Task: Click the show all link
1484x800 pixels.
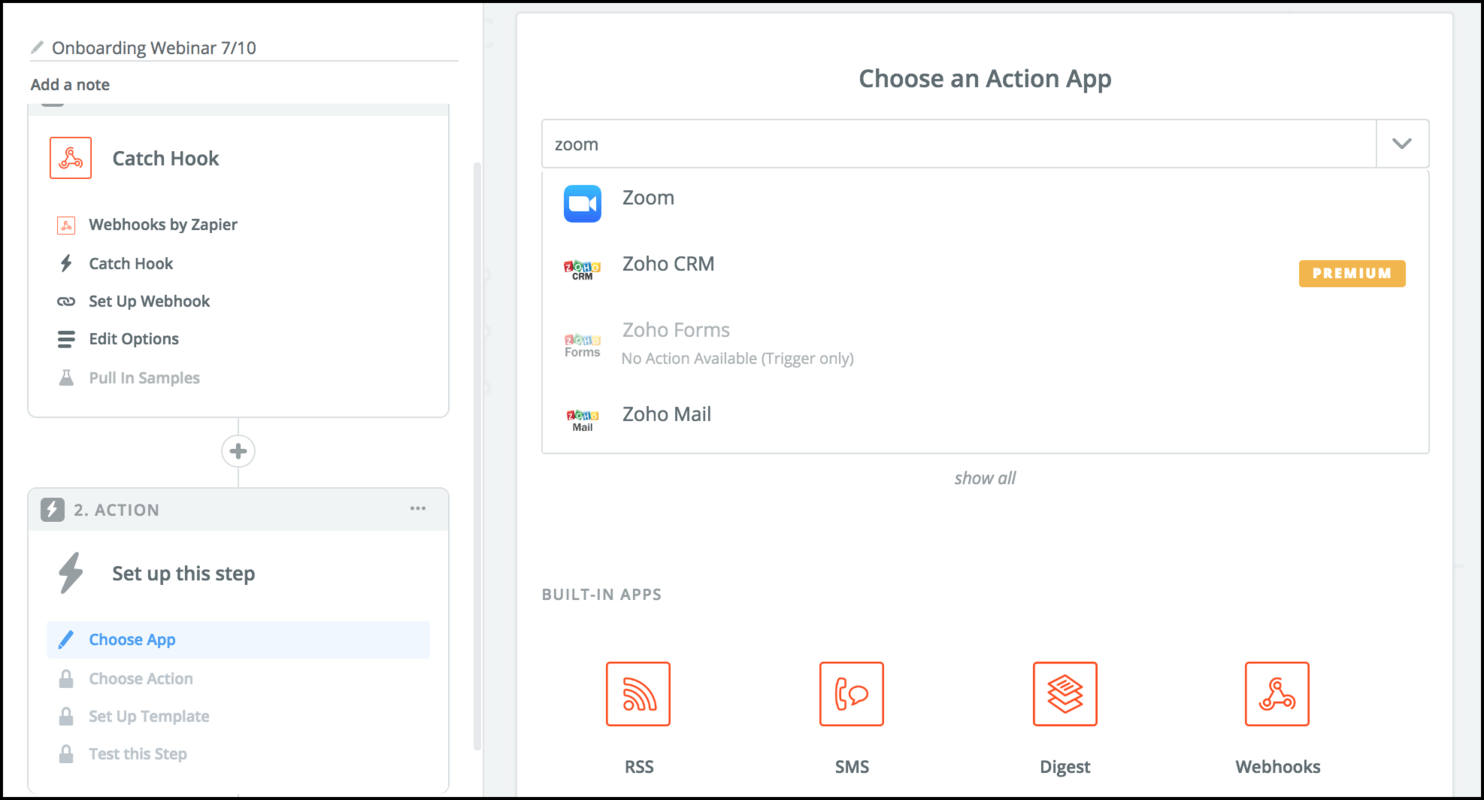Action: 985,478
